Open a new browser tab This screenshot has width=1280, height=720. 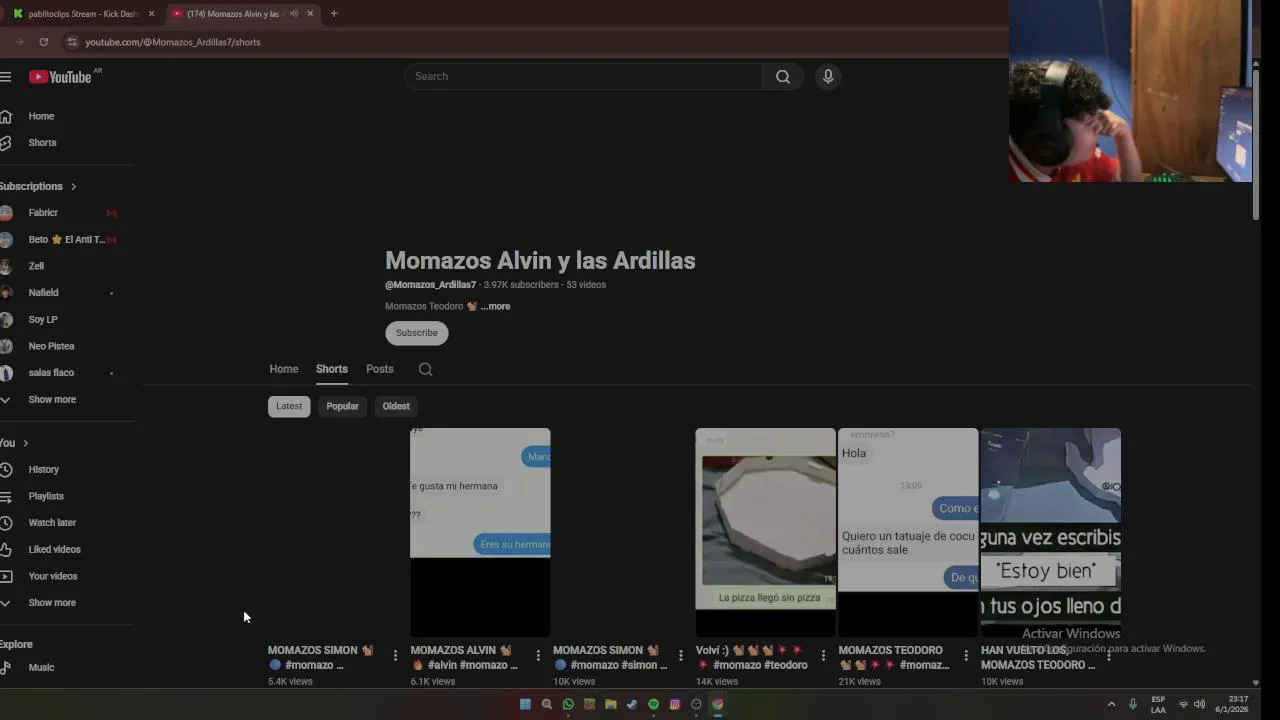tap(334, 14)
